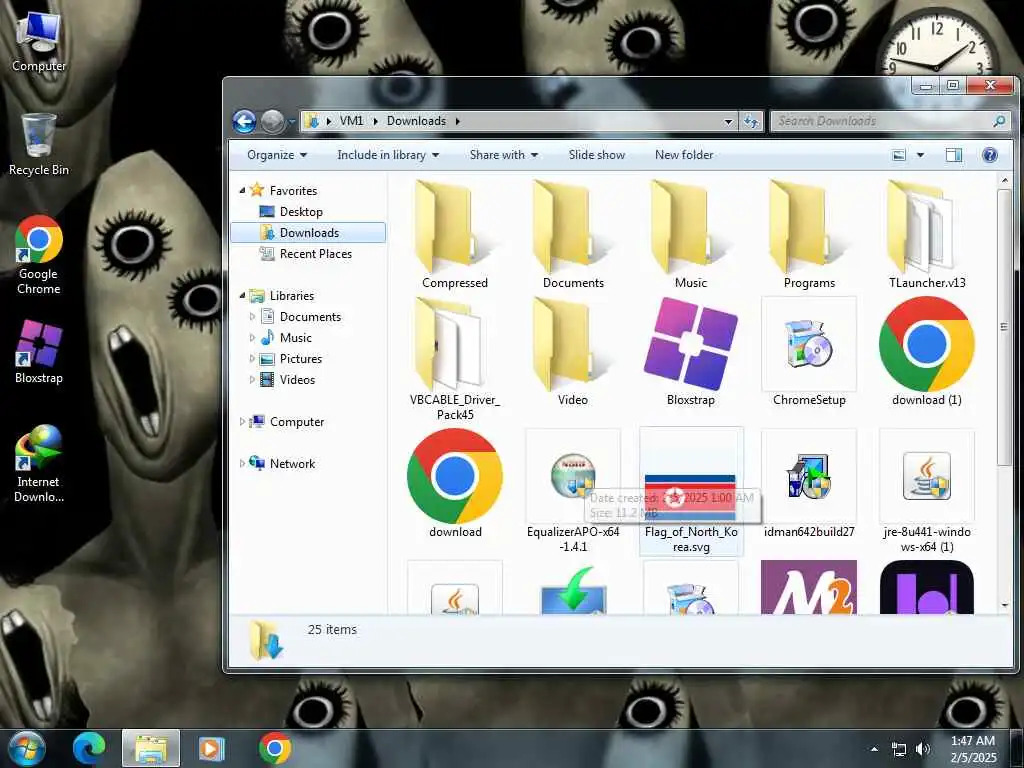Open the Video folder

click(573, 351)
